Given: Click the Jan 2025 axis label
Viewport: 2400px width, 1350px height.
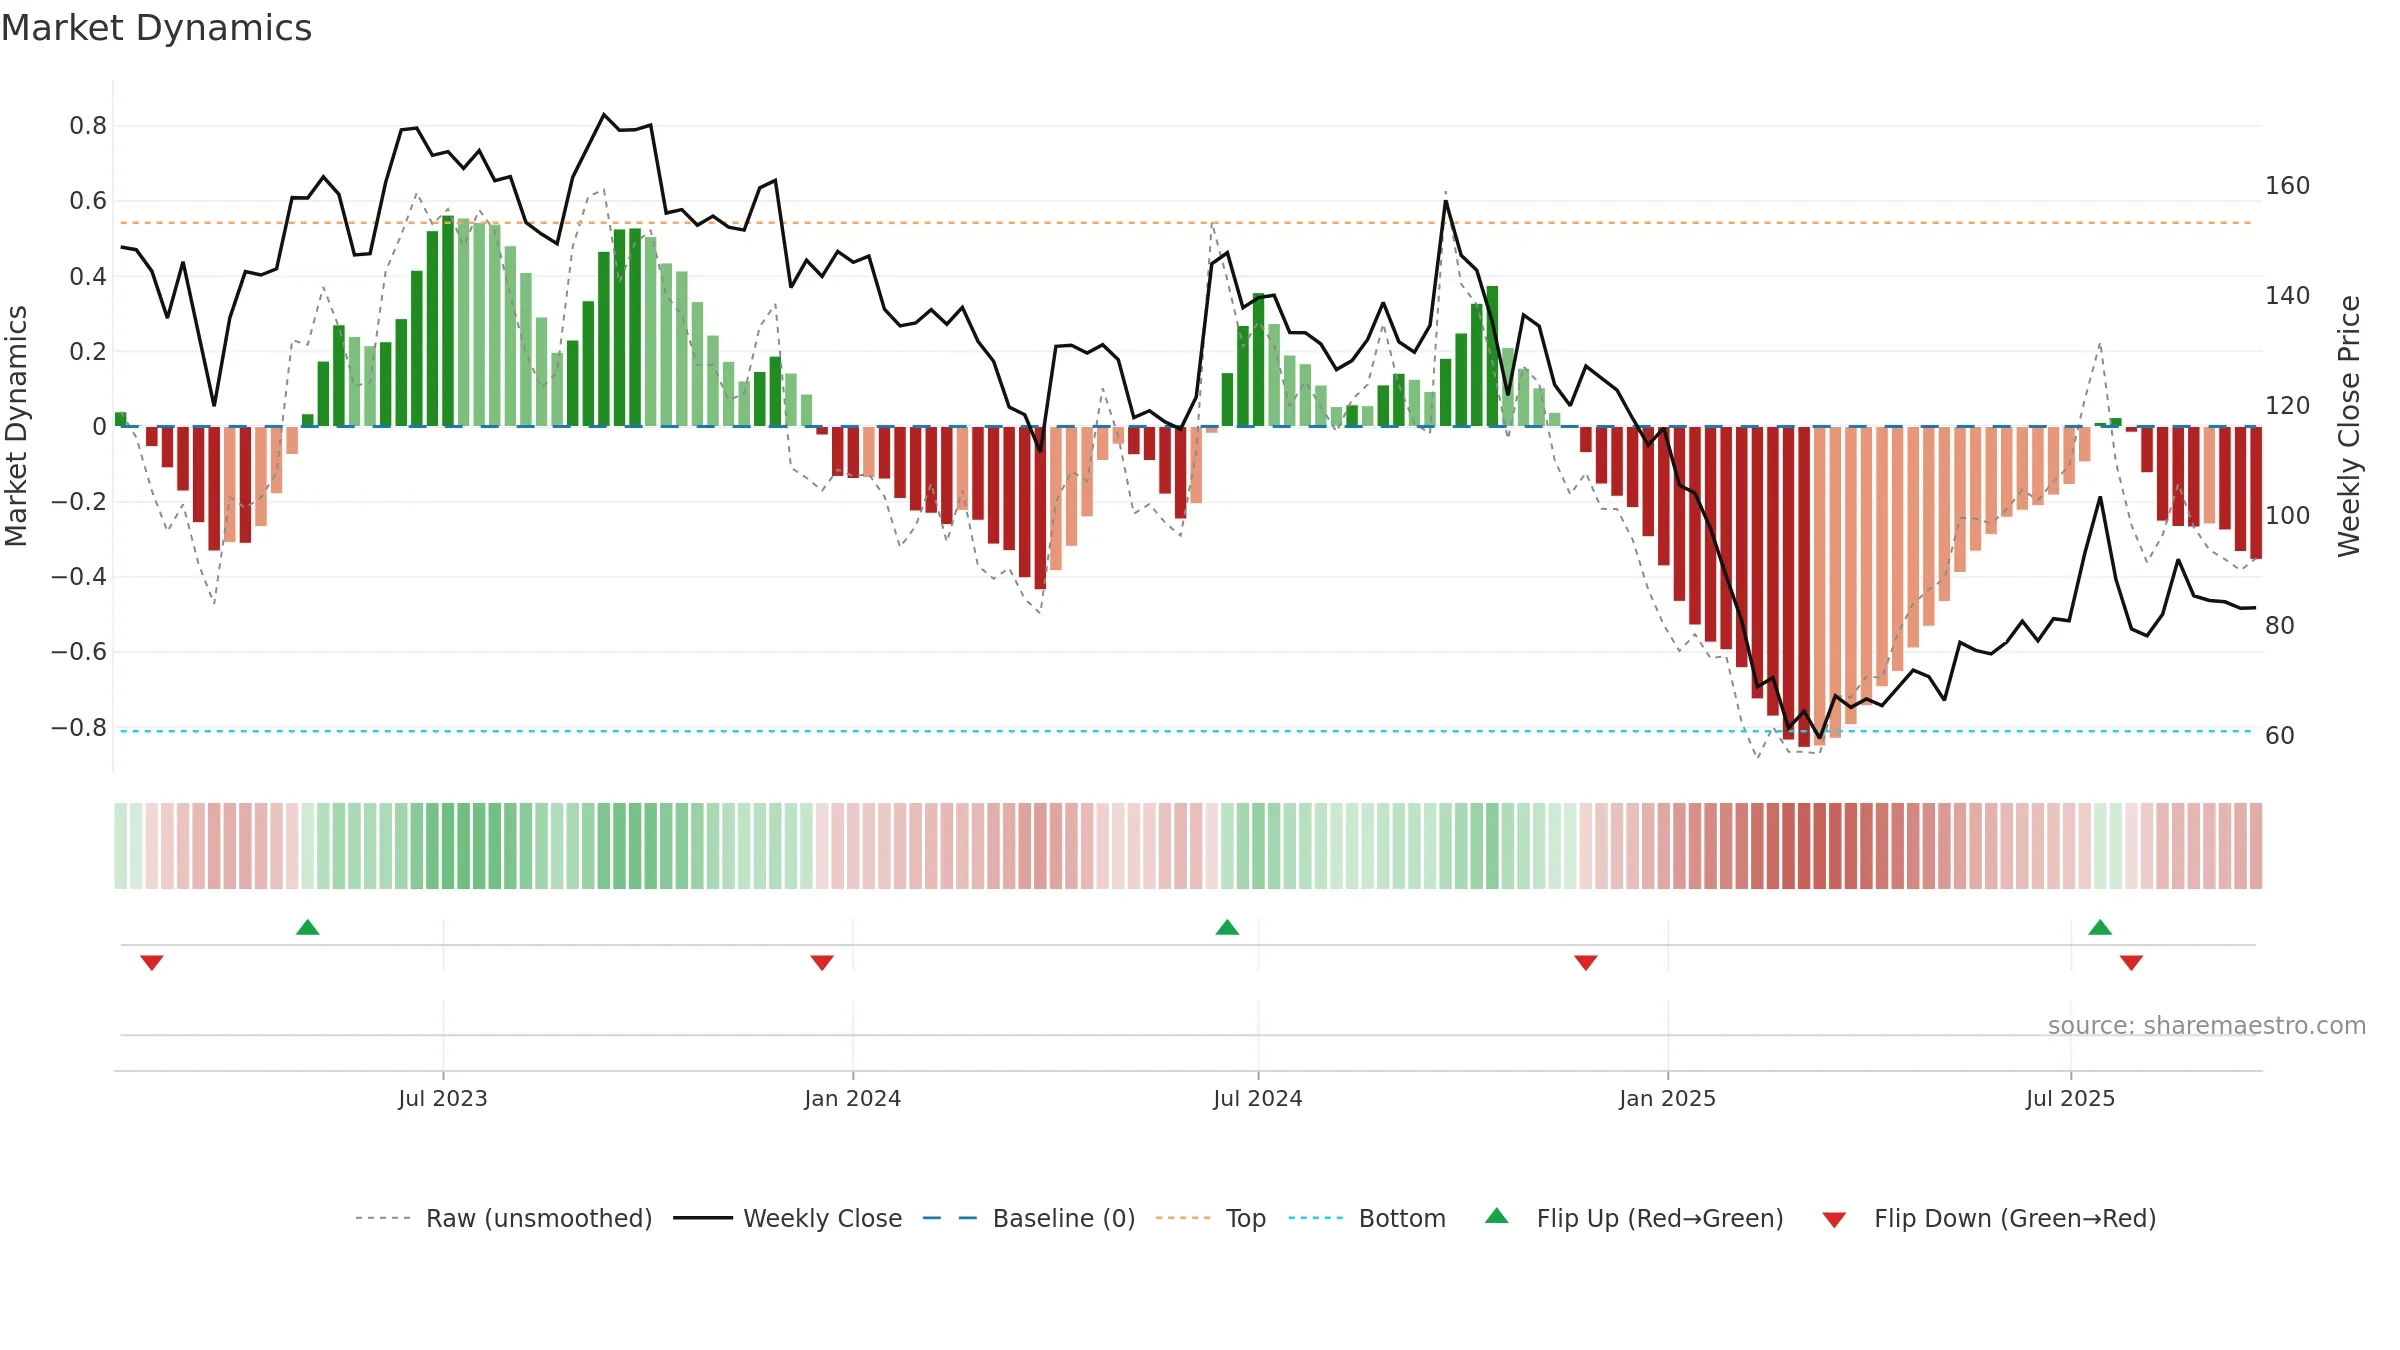Looking at the screenshot, I should tap(1668, 1098).
